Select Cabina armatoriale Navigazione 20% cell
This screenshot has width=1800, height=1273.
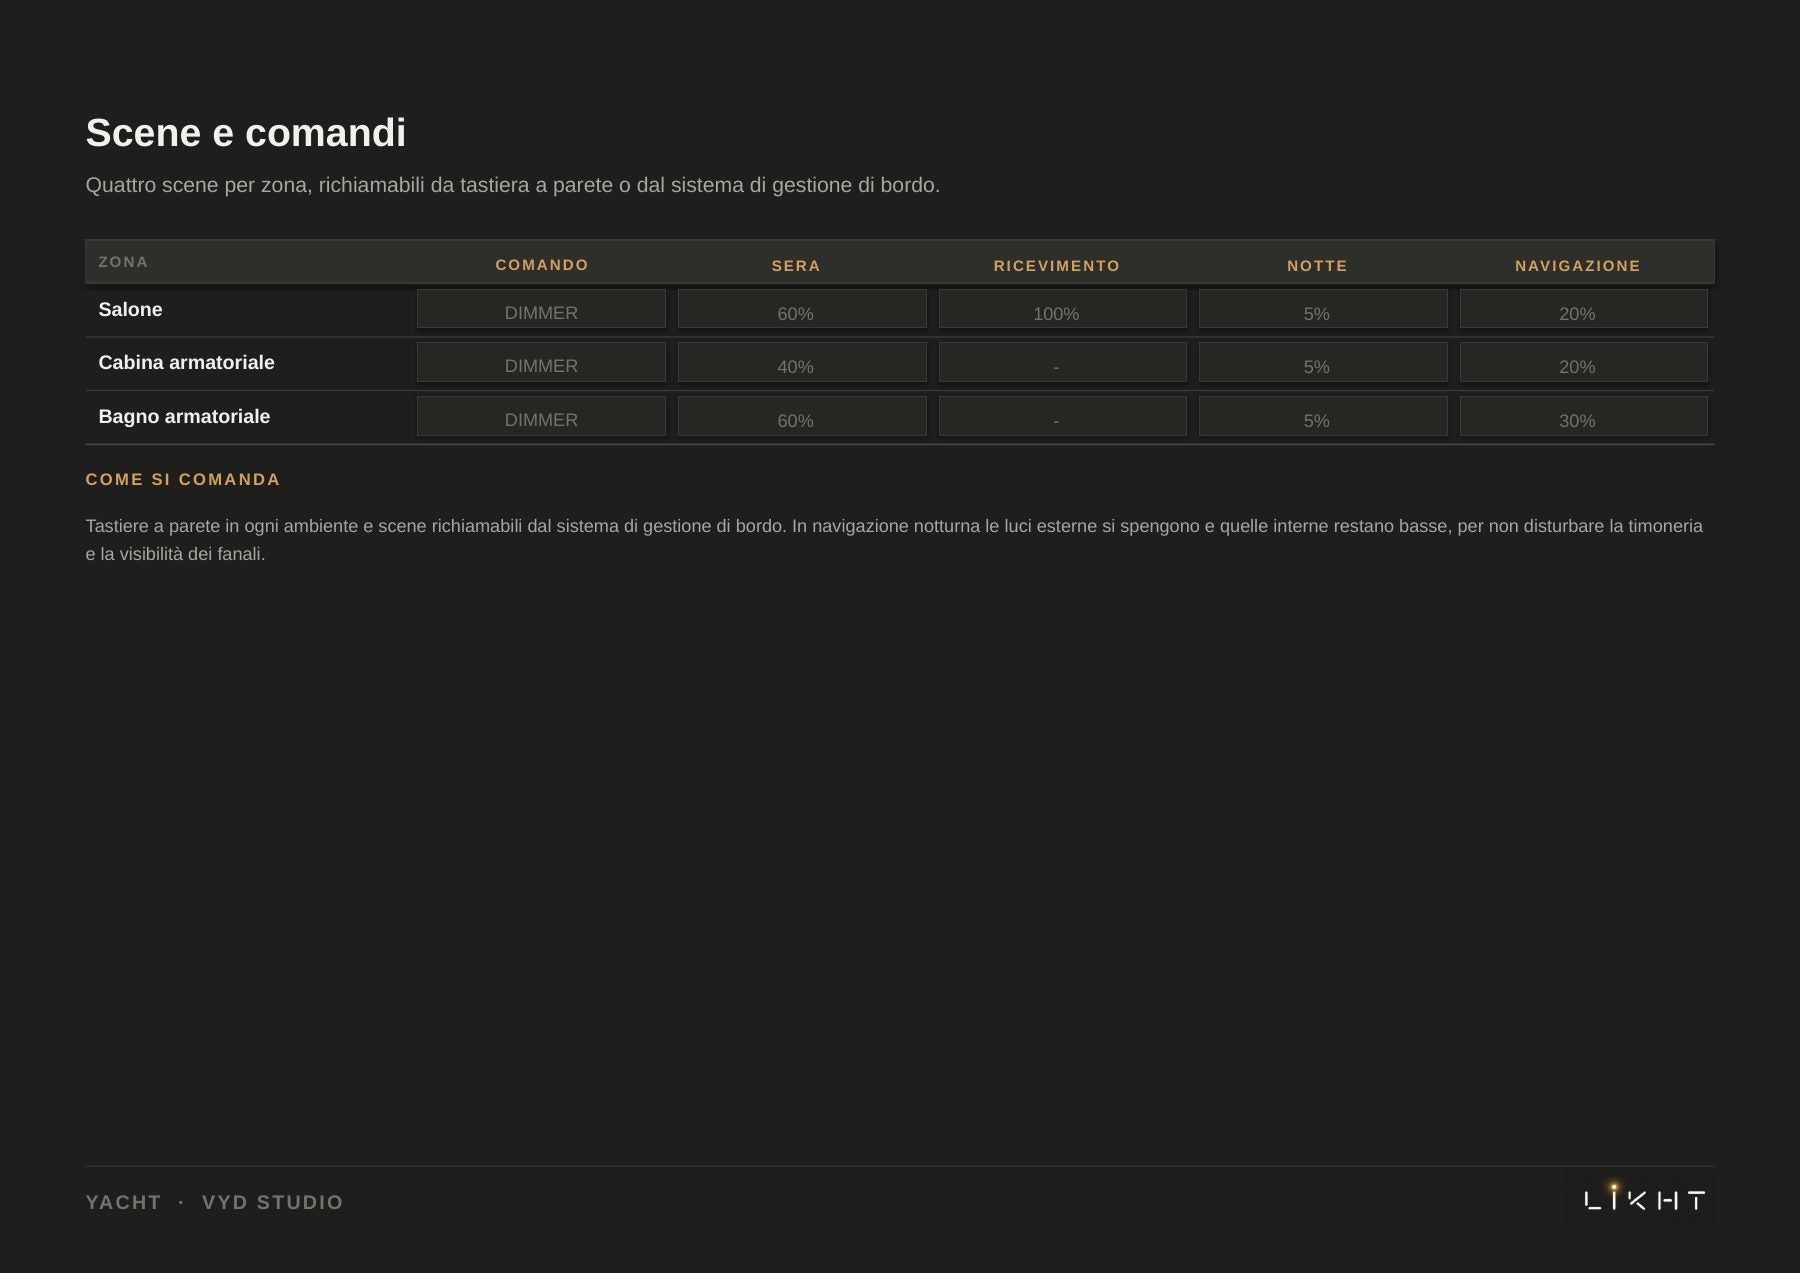click(x=1584, y=362)
